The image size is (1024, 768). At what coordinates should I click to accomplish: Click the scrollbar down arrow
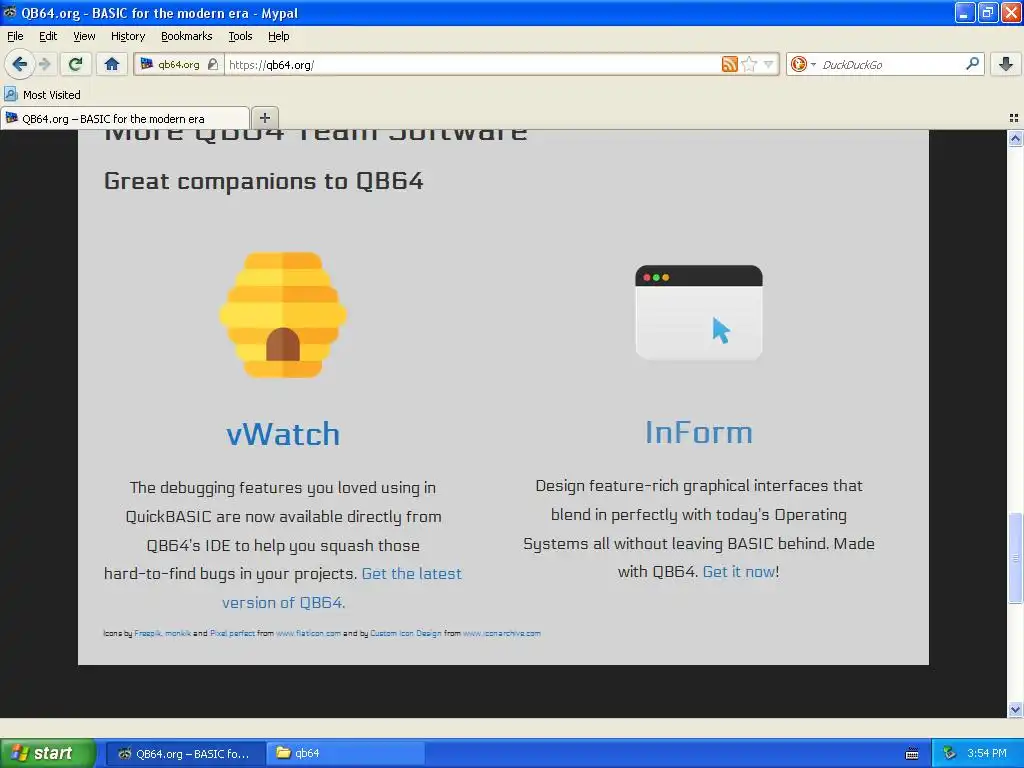1015,710
